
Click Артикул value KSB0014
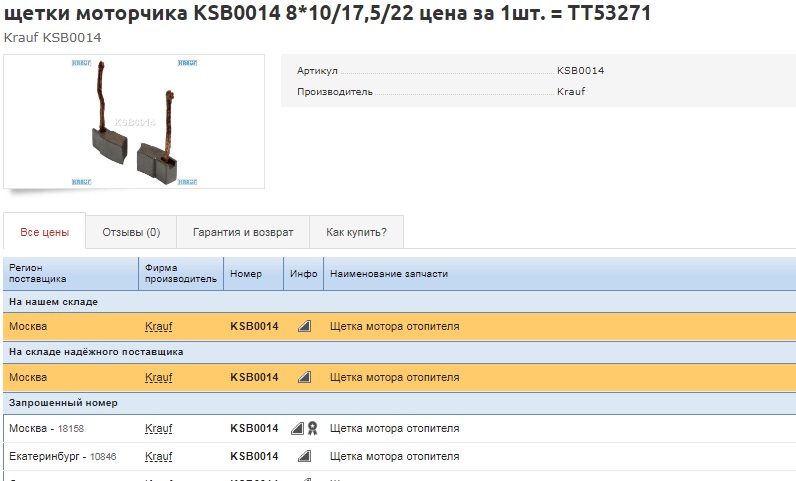(581, 71)
